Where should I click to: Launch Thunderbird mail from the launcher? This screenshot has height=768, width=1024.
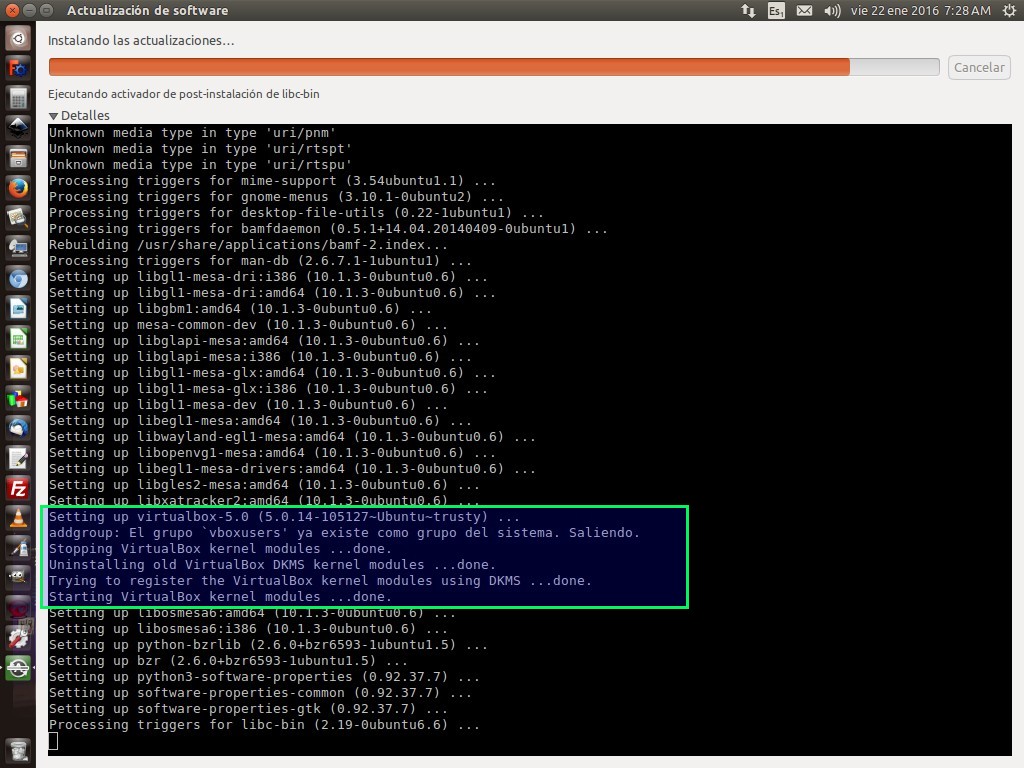tap(18, 428)
